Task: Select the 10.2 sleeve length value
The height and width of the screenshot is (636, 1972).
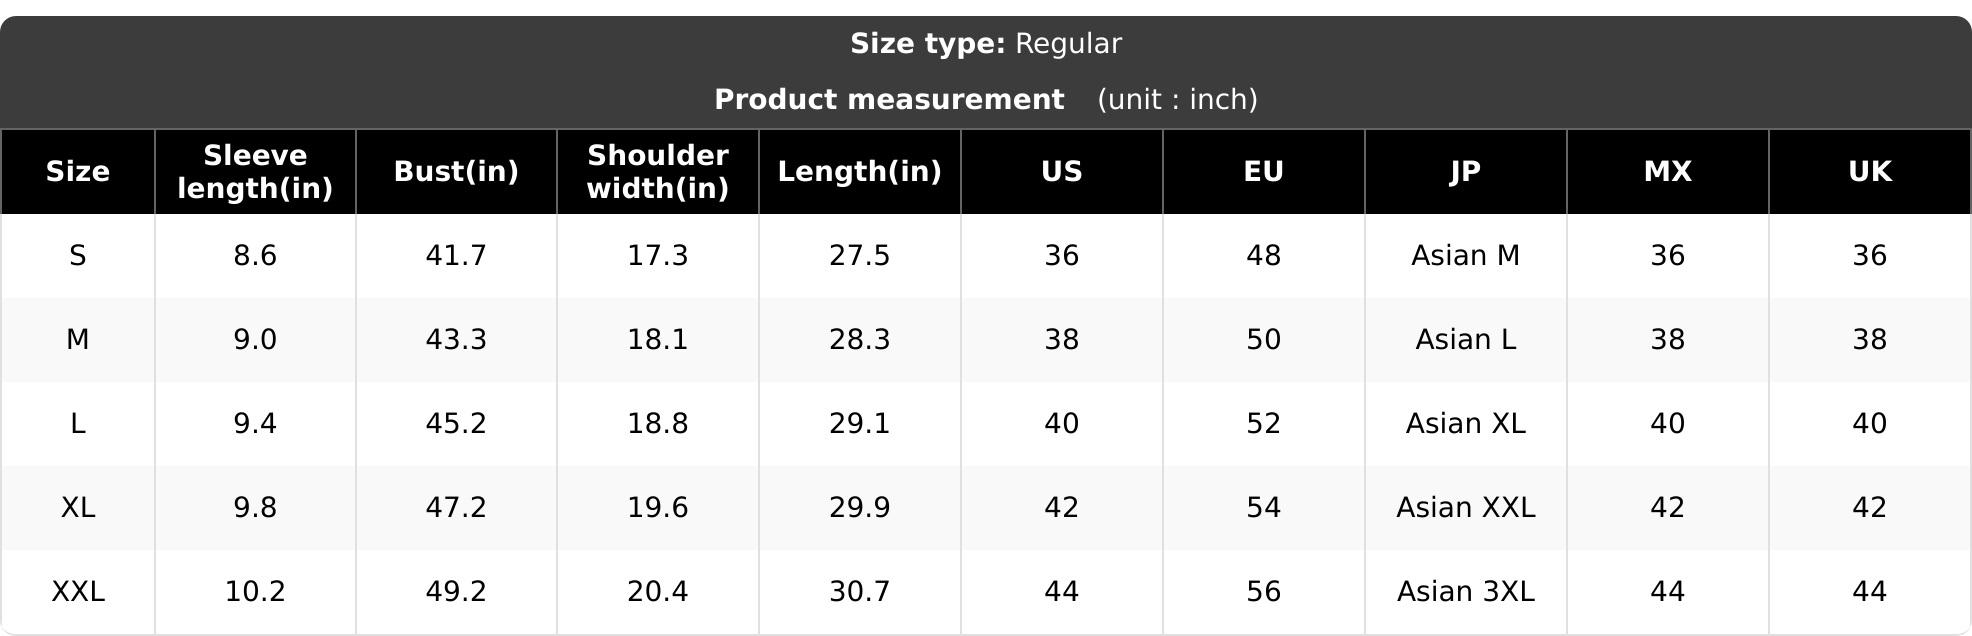Action: point(255,592)
